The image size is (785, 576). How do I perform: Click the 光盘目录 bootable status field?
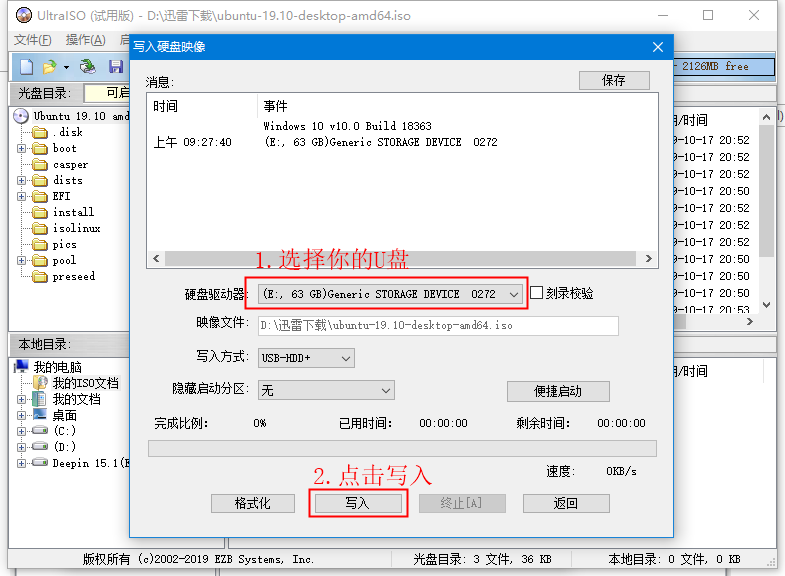[107, 93]
